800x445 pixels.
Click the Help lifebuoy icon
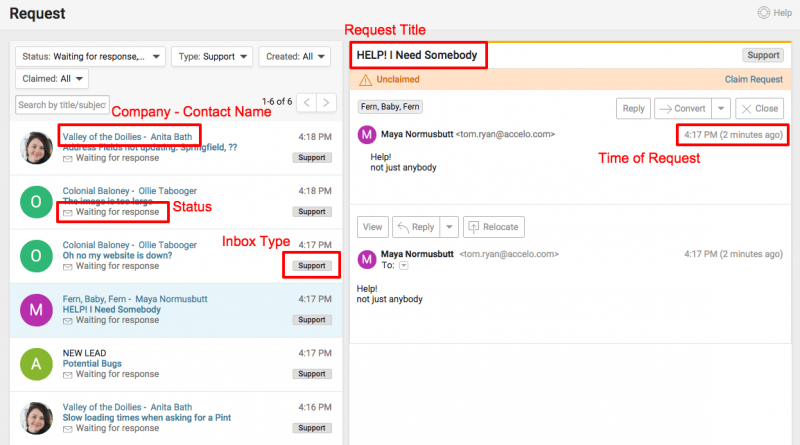pos(766,13)
